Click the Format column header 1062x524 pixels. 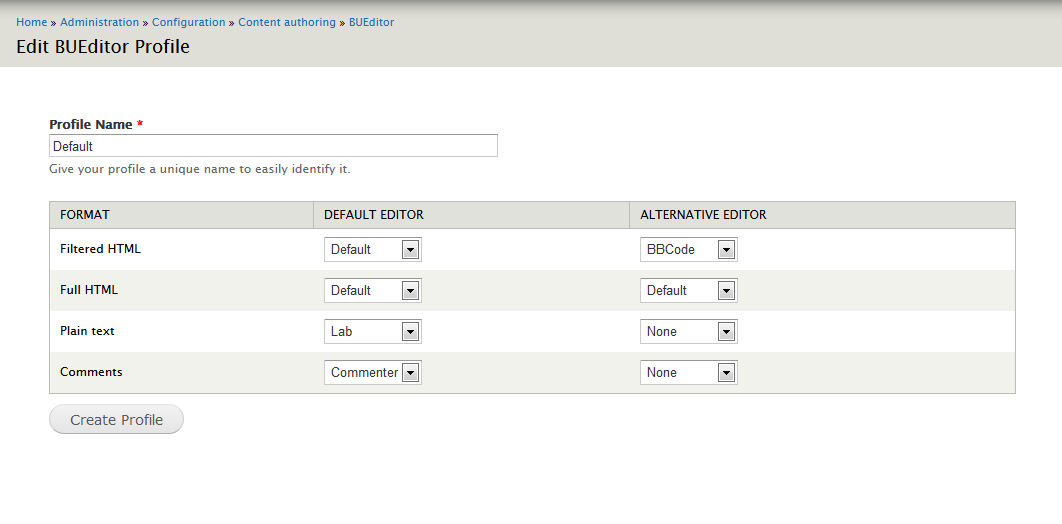coord(85,215)
